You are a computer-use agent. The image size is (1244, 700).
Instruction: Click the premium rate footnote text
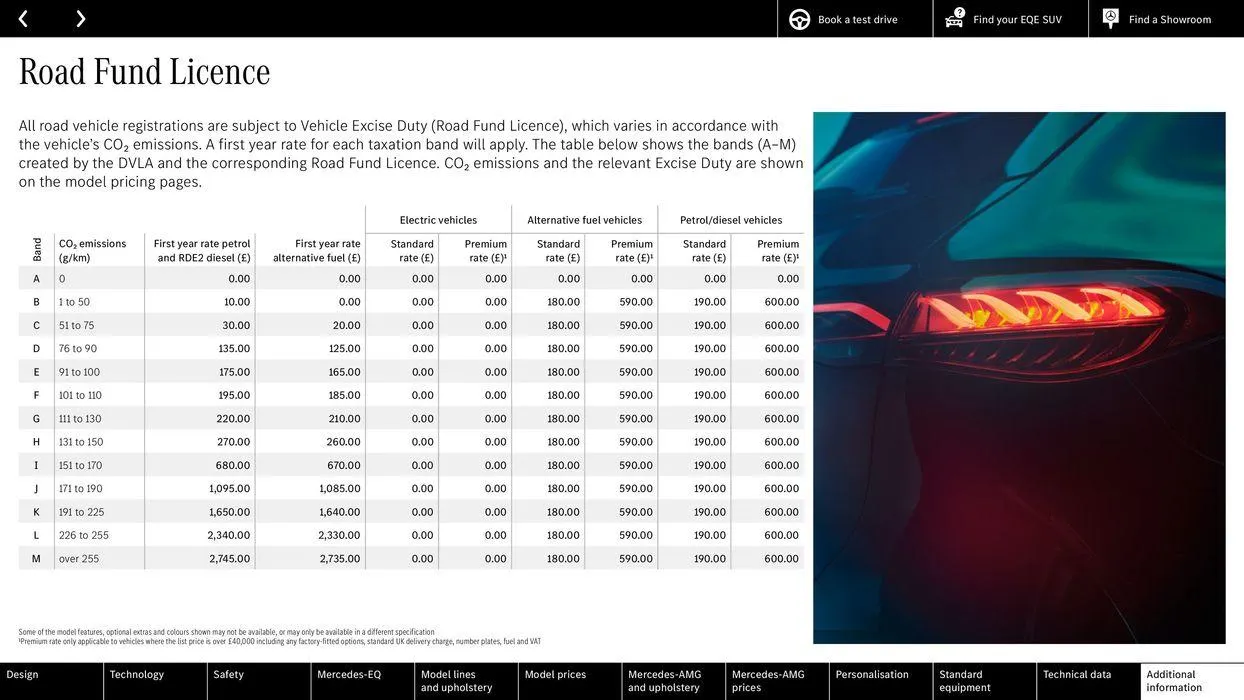(279, 642)
